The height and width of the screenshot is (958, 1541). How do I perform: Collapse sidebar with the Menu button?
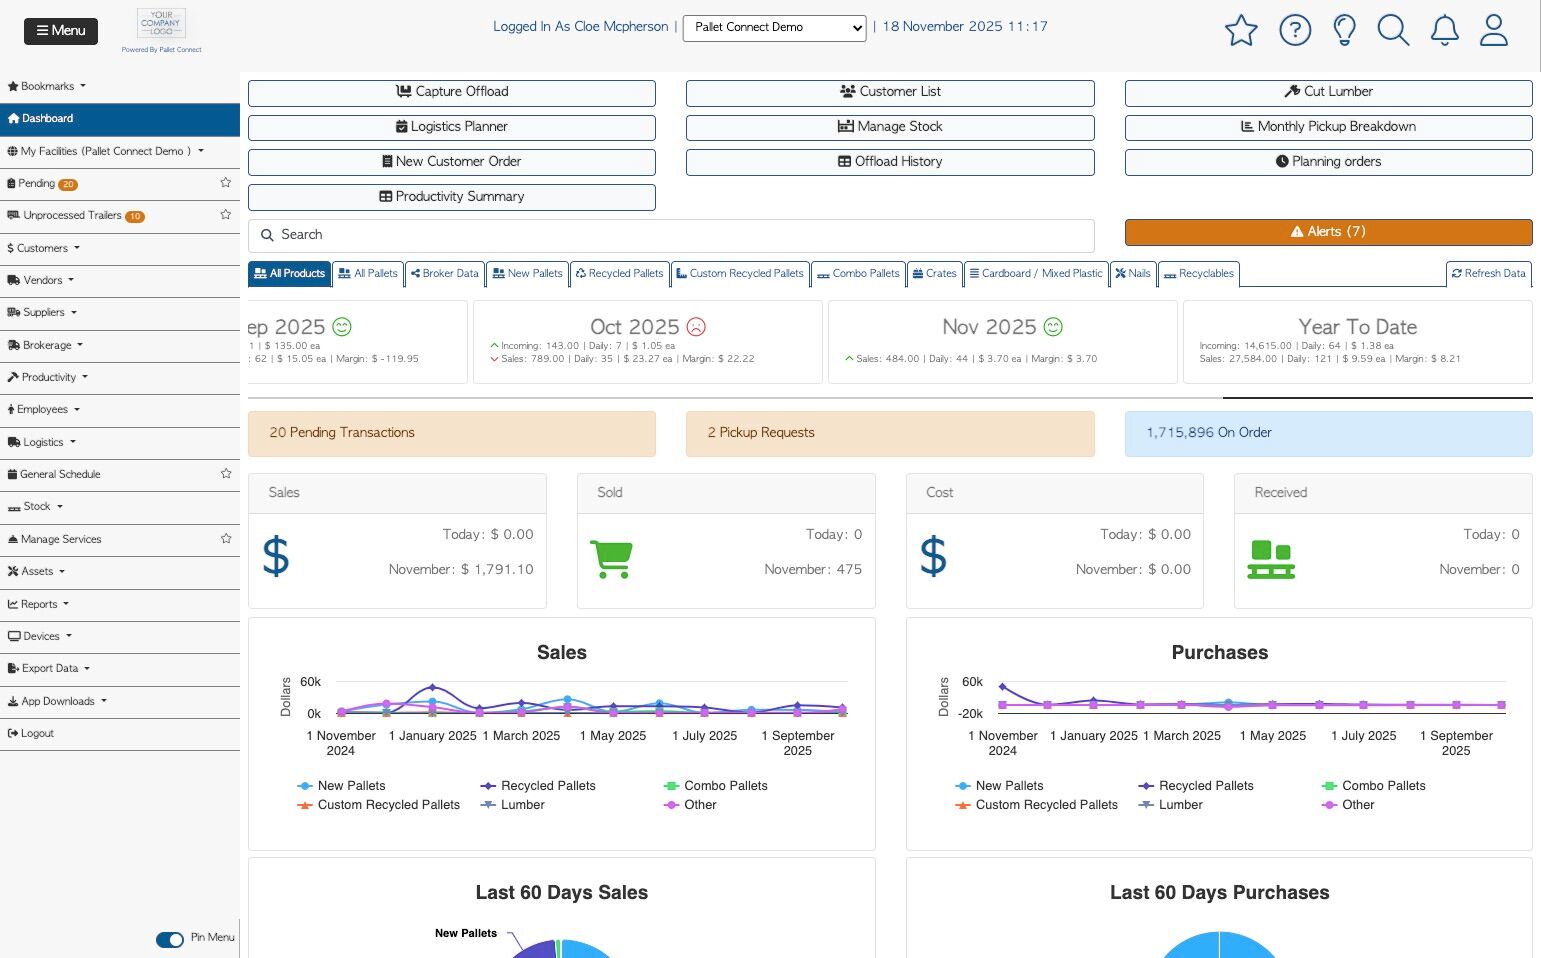[x=61, y=31]
